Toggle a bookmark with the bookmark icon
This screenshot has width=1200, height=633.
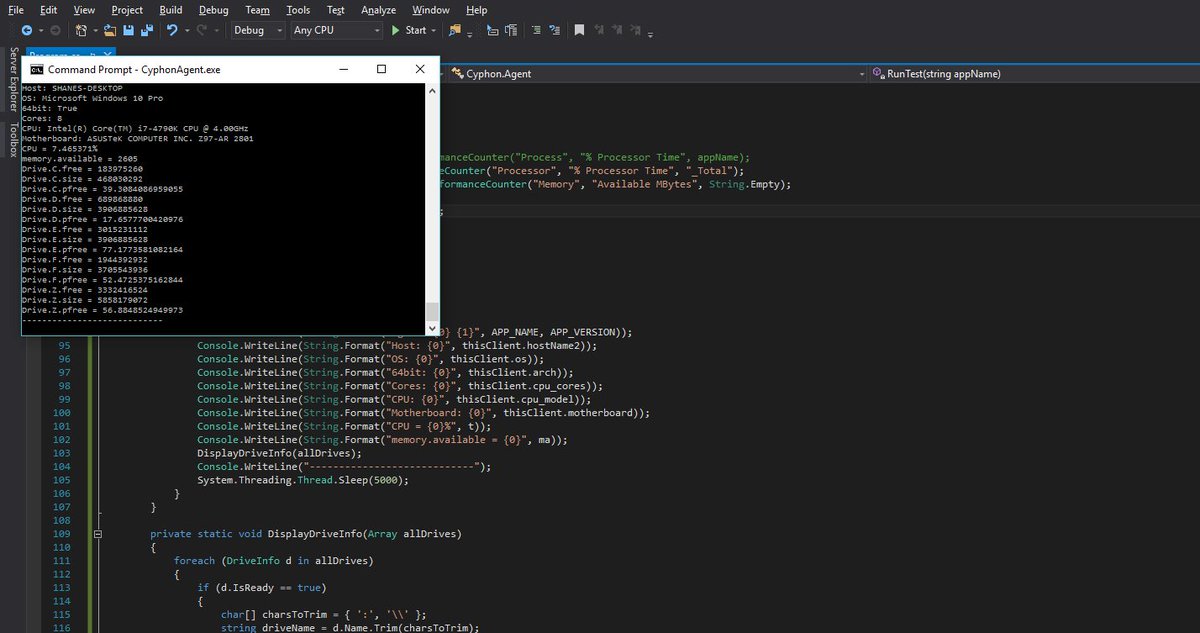(x=579, y=30)
